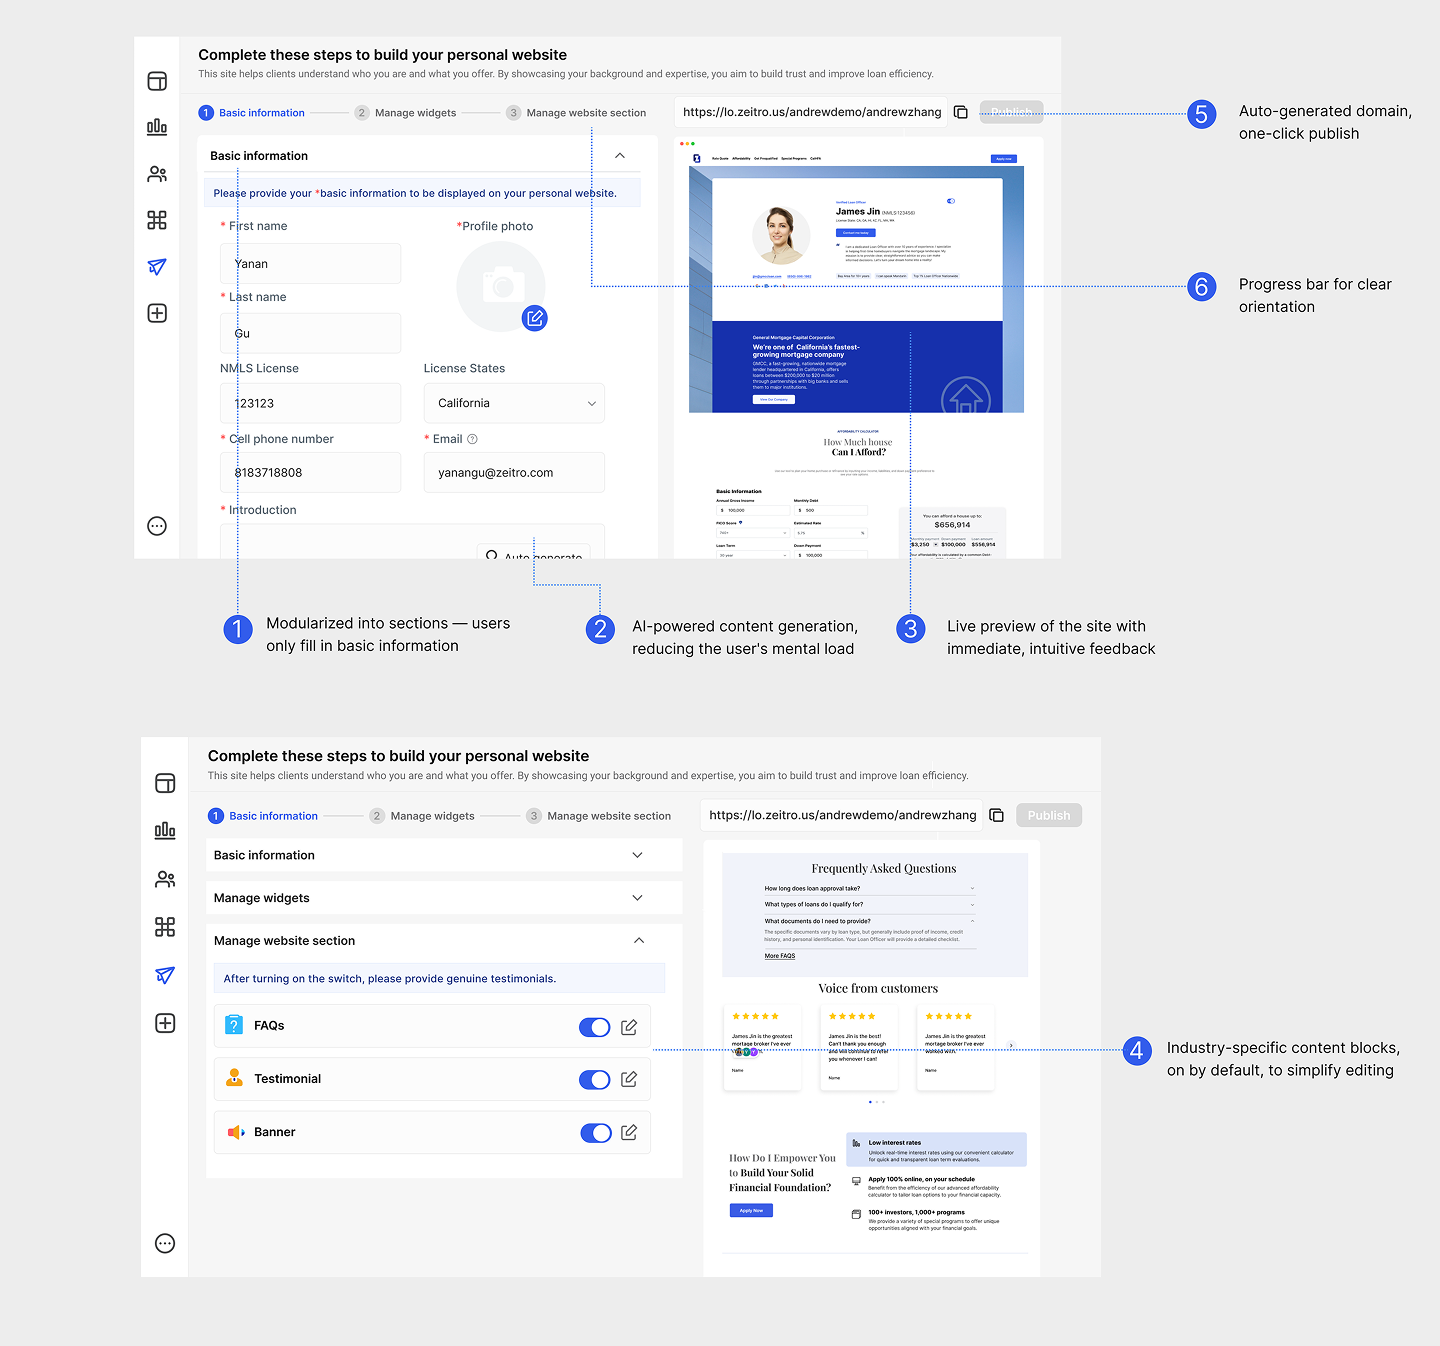
Task: Open the FICO Score dropdown in the affordability preview
Action: [x=752, y=533]
